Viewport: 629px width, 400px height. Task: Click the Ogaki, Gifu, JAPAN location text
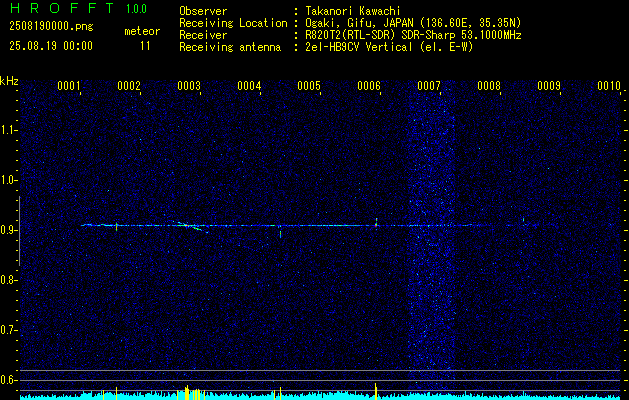tap(413, 23)
